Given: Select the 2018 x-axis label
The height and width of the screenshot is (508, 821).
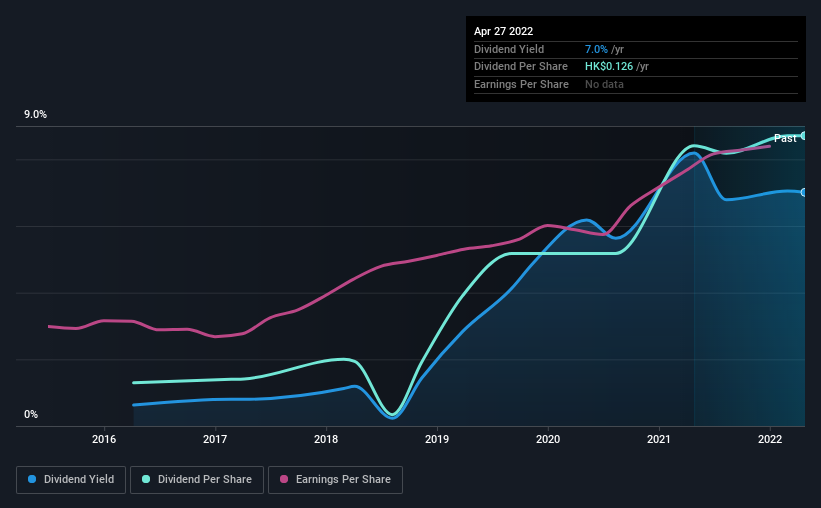Looking at the screenshot, I should [x=326, y=439].
